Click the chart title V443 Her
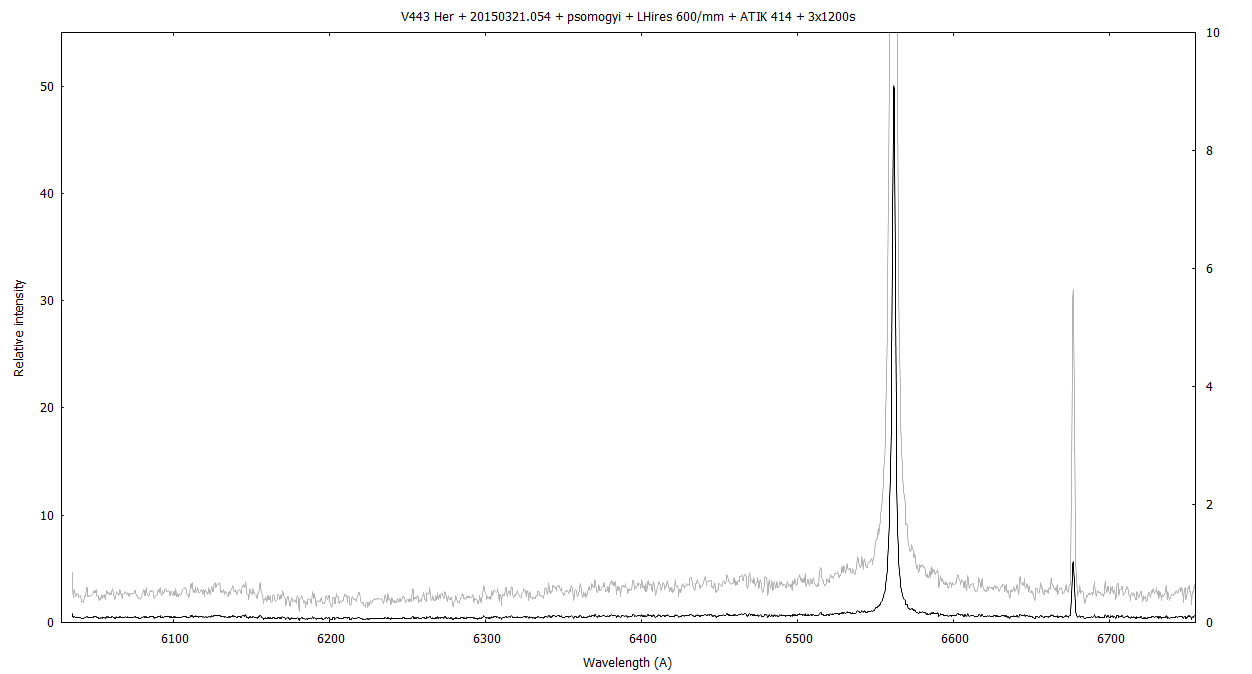The width and height of the screenshot is (1252, 674). pyautogui.click(x=626, y=17)
